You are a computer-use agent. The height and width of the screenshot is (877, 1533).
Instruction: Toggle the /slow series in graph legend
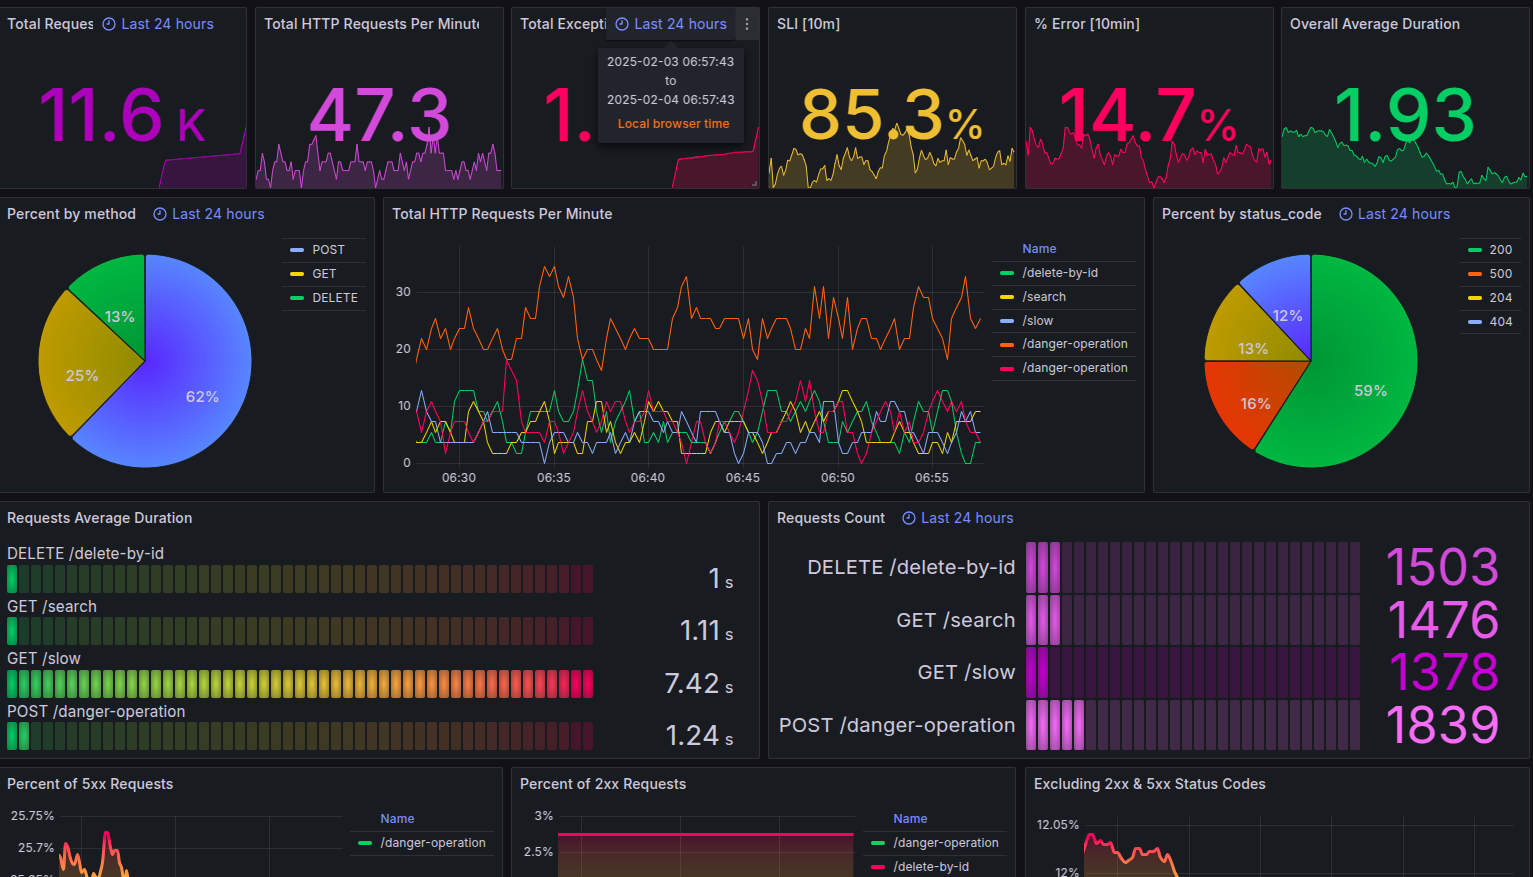[1037, 321]
